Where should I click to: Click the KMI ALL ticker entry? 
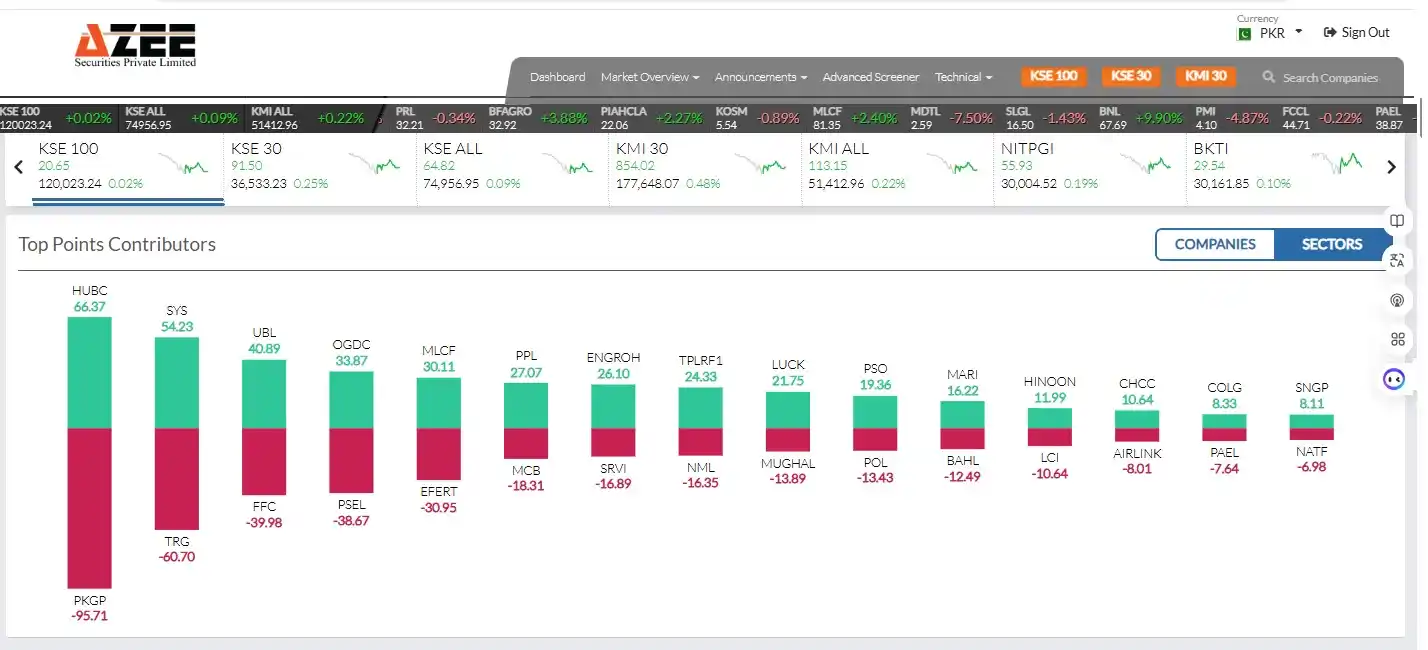[308, 118]
